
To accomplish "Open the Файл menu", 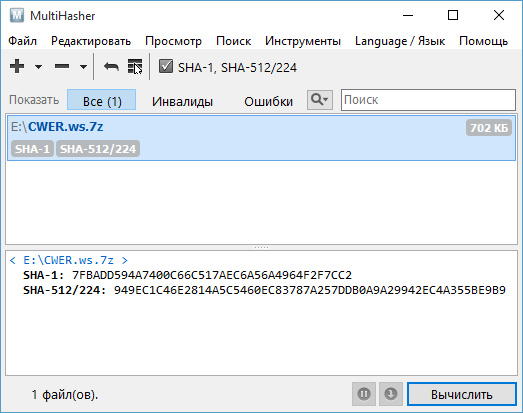I will 22,41.
